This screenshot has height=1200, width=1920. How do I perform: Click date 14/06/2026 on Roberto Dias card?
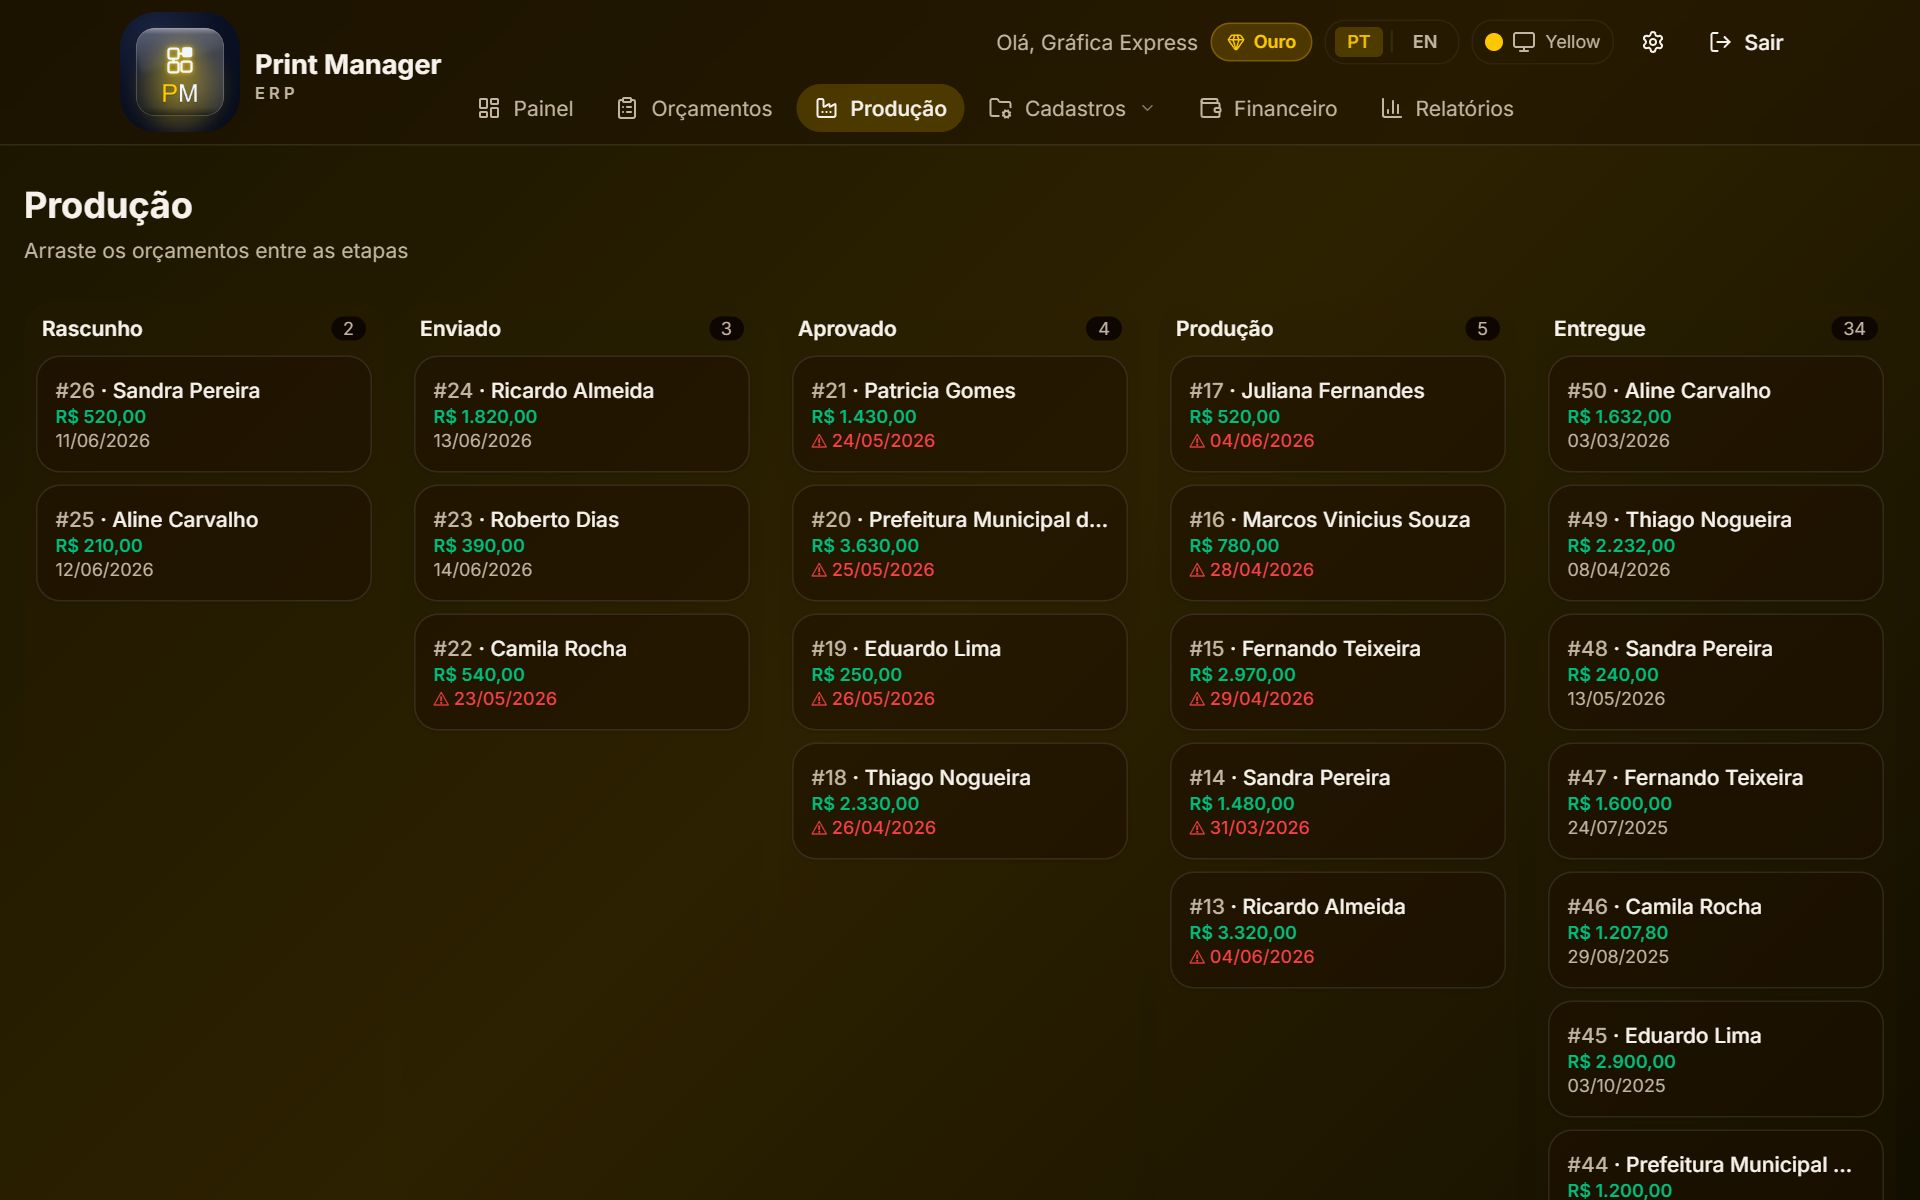483,570
